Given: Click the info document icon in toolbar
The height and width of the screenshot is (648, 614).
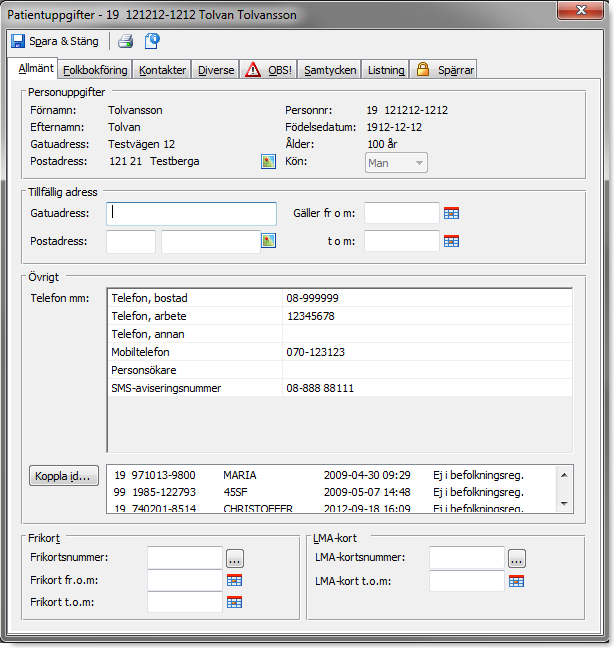Looking at the screenshot, I should 152,41.
